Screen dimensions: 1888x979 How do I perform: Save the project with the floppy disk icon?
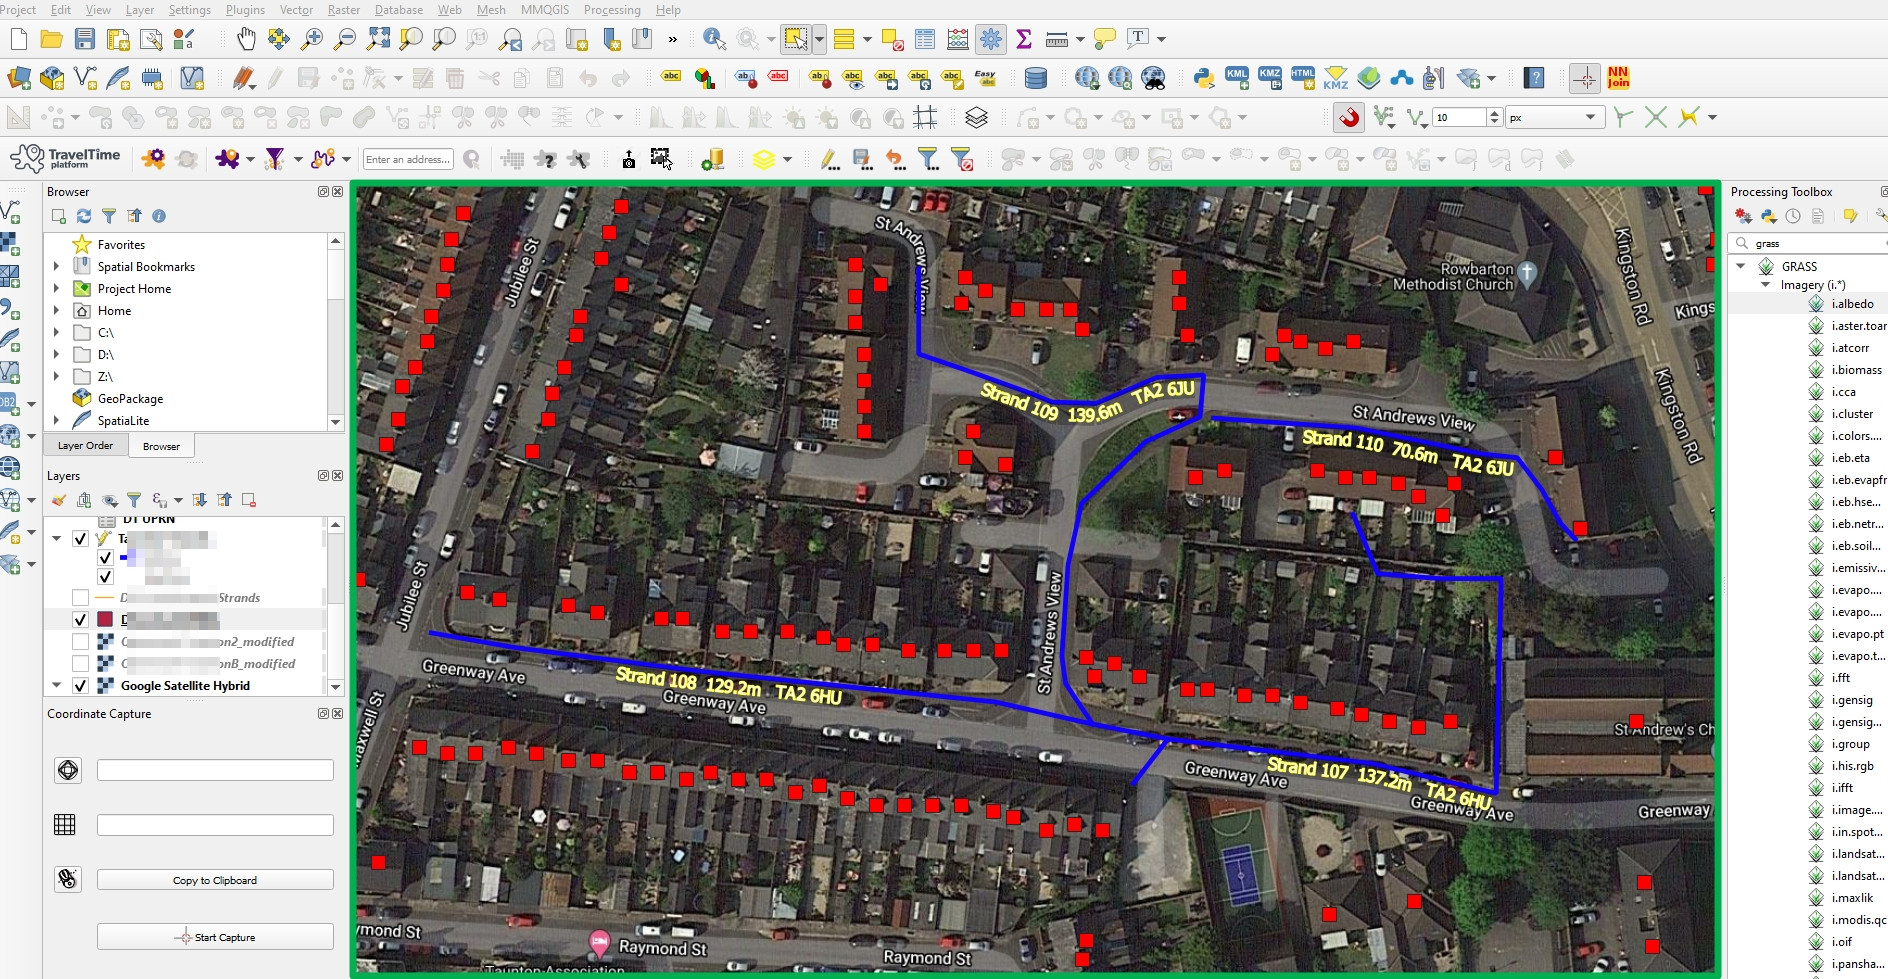(85, 39)
